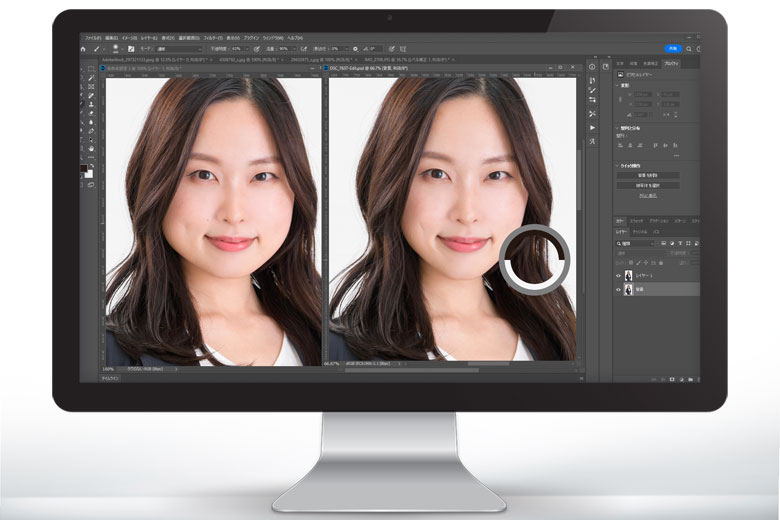The width and height of the screenshot is (780, 520).
Task: Open the search magnifier icon at top right
Action: point(691,47)
